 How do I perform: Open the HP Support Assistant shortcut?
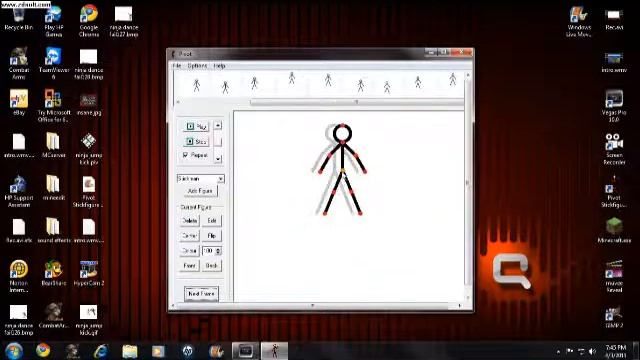[x=19, y=191]
